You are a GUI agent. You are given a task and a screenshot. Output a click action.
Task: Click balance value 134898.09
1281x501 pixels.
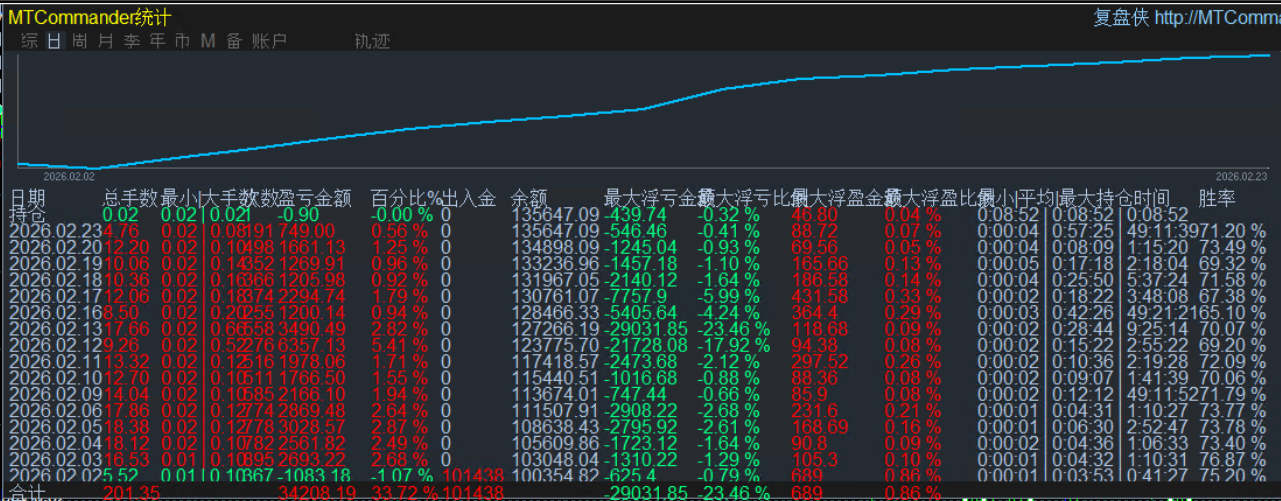click(x=555, y=247)
